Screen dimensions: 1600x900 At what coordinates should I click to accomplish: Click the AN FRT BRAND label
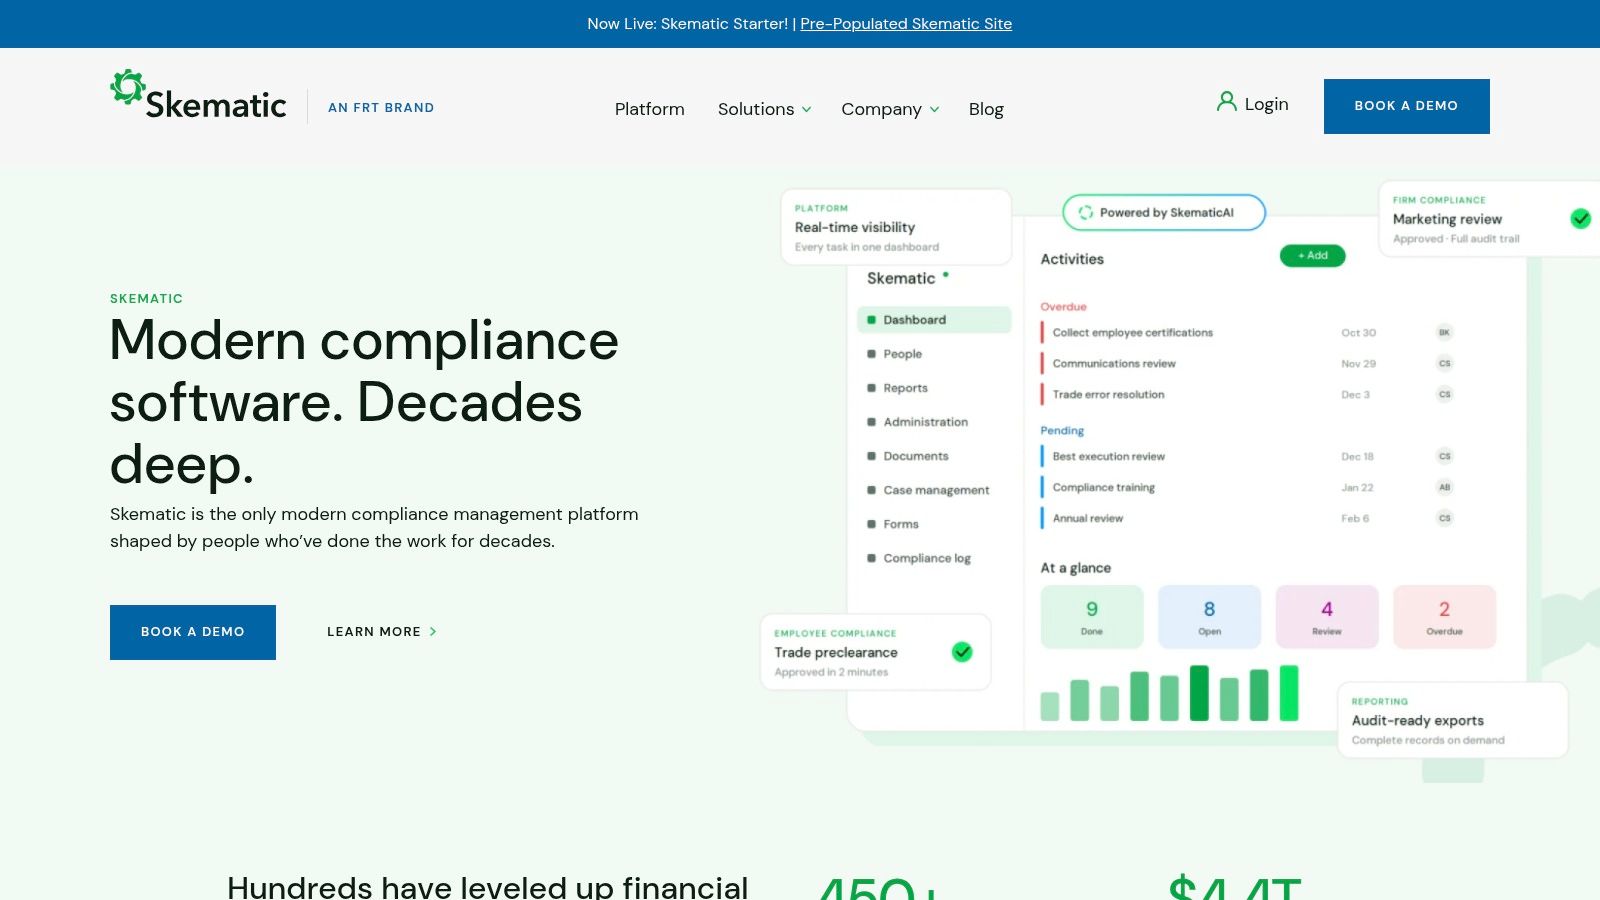click(381, 107)
